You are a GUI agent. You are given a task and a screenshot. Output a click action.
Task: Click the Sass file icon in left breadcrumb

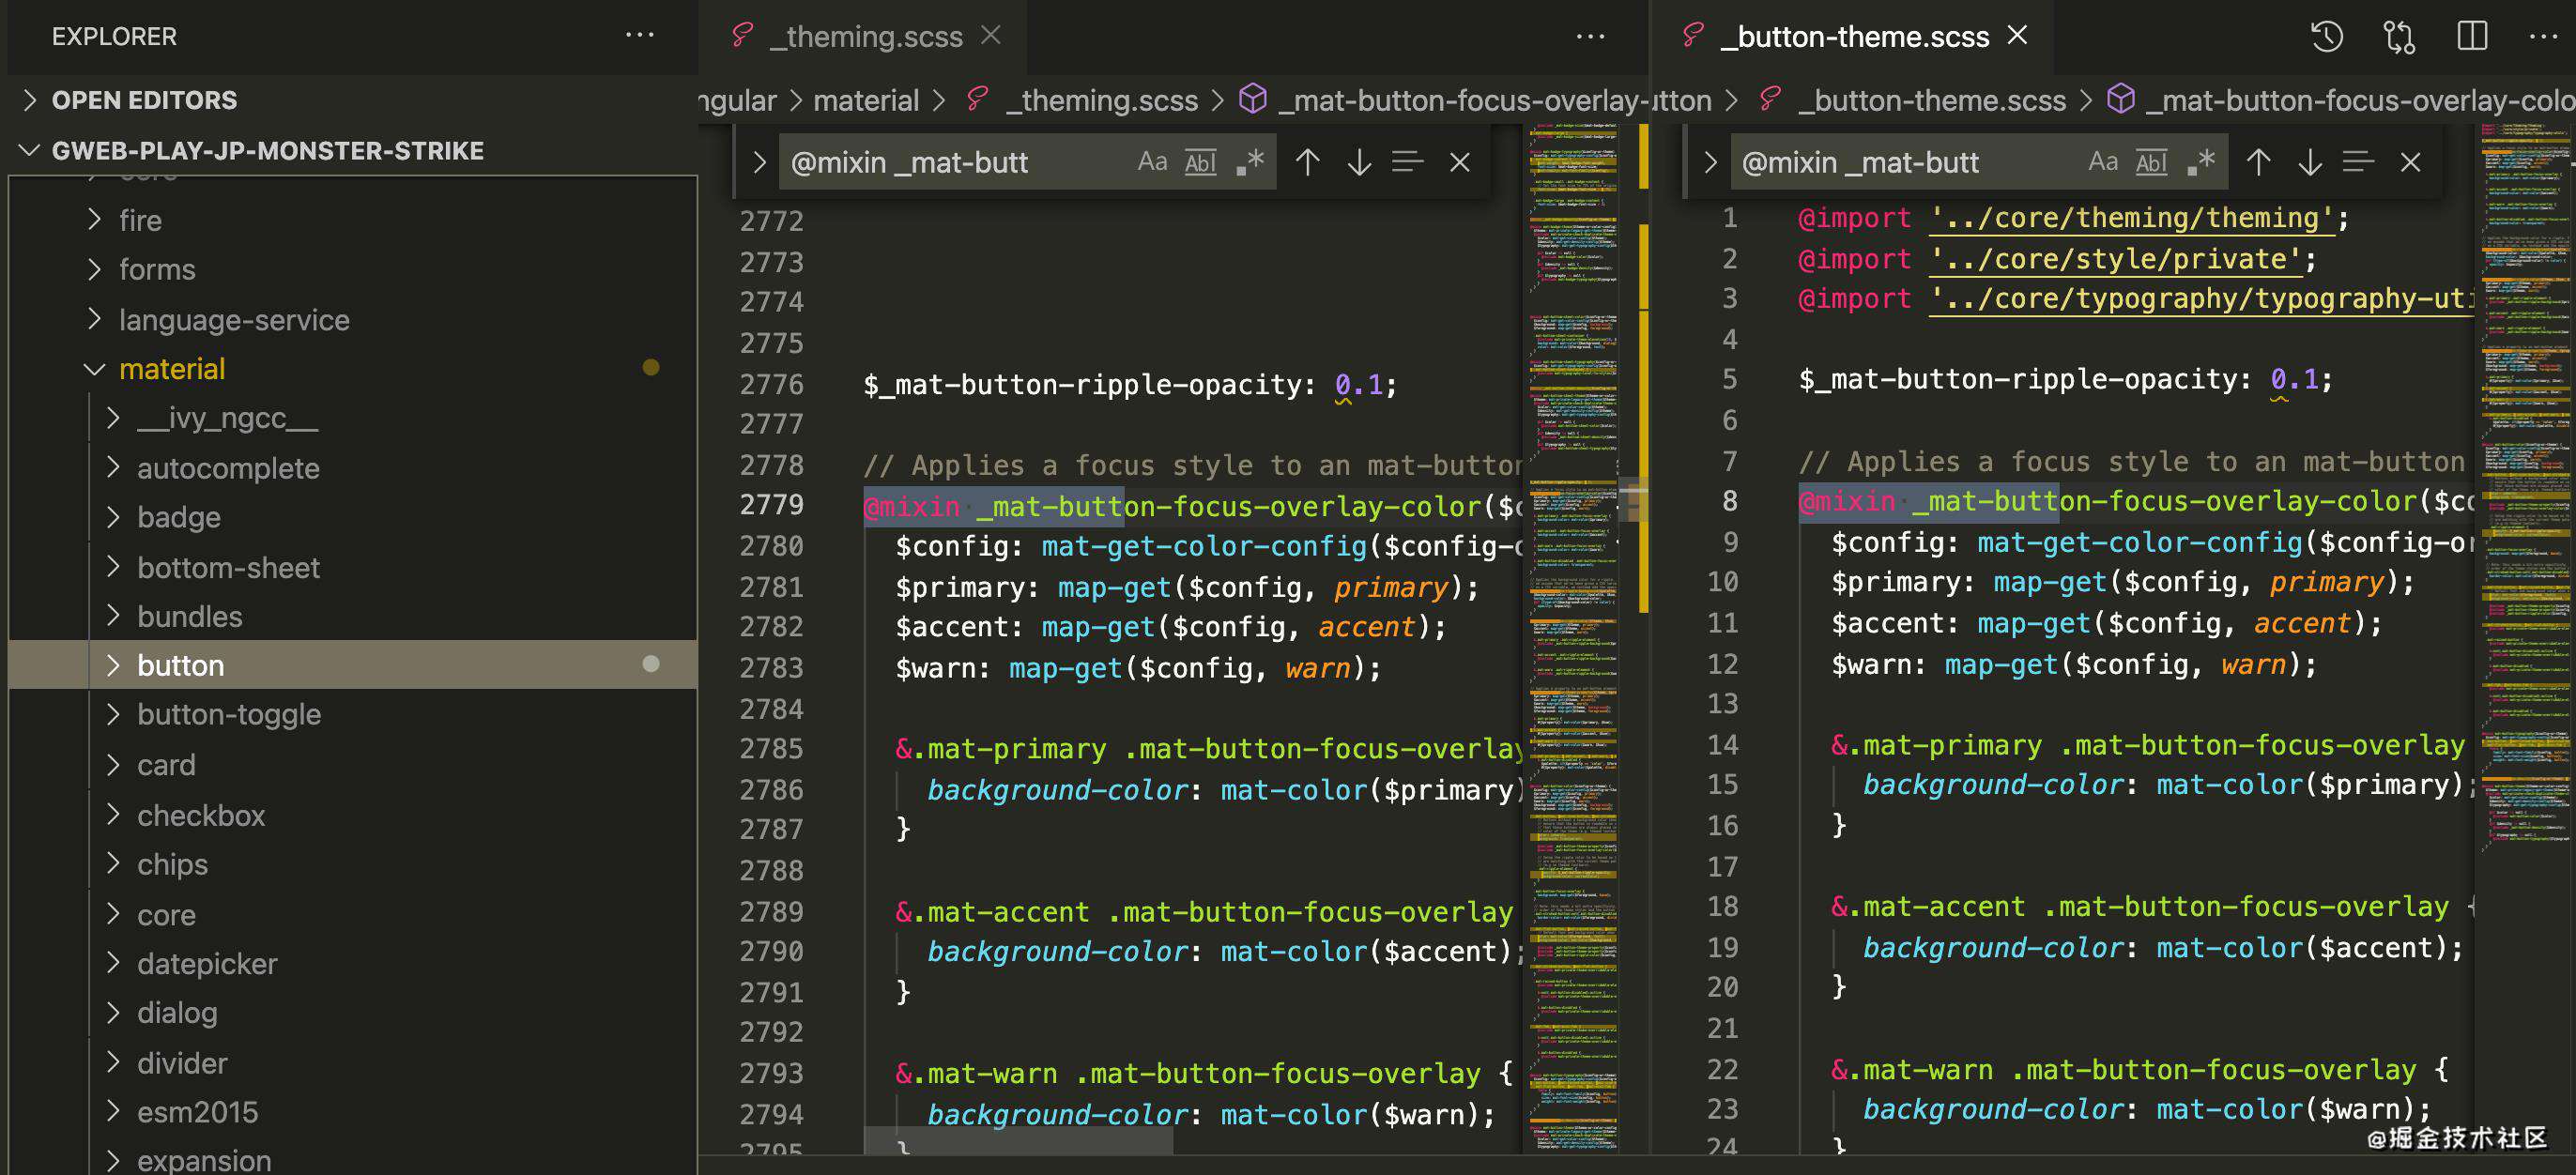pos(977,99)
